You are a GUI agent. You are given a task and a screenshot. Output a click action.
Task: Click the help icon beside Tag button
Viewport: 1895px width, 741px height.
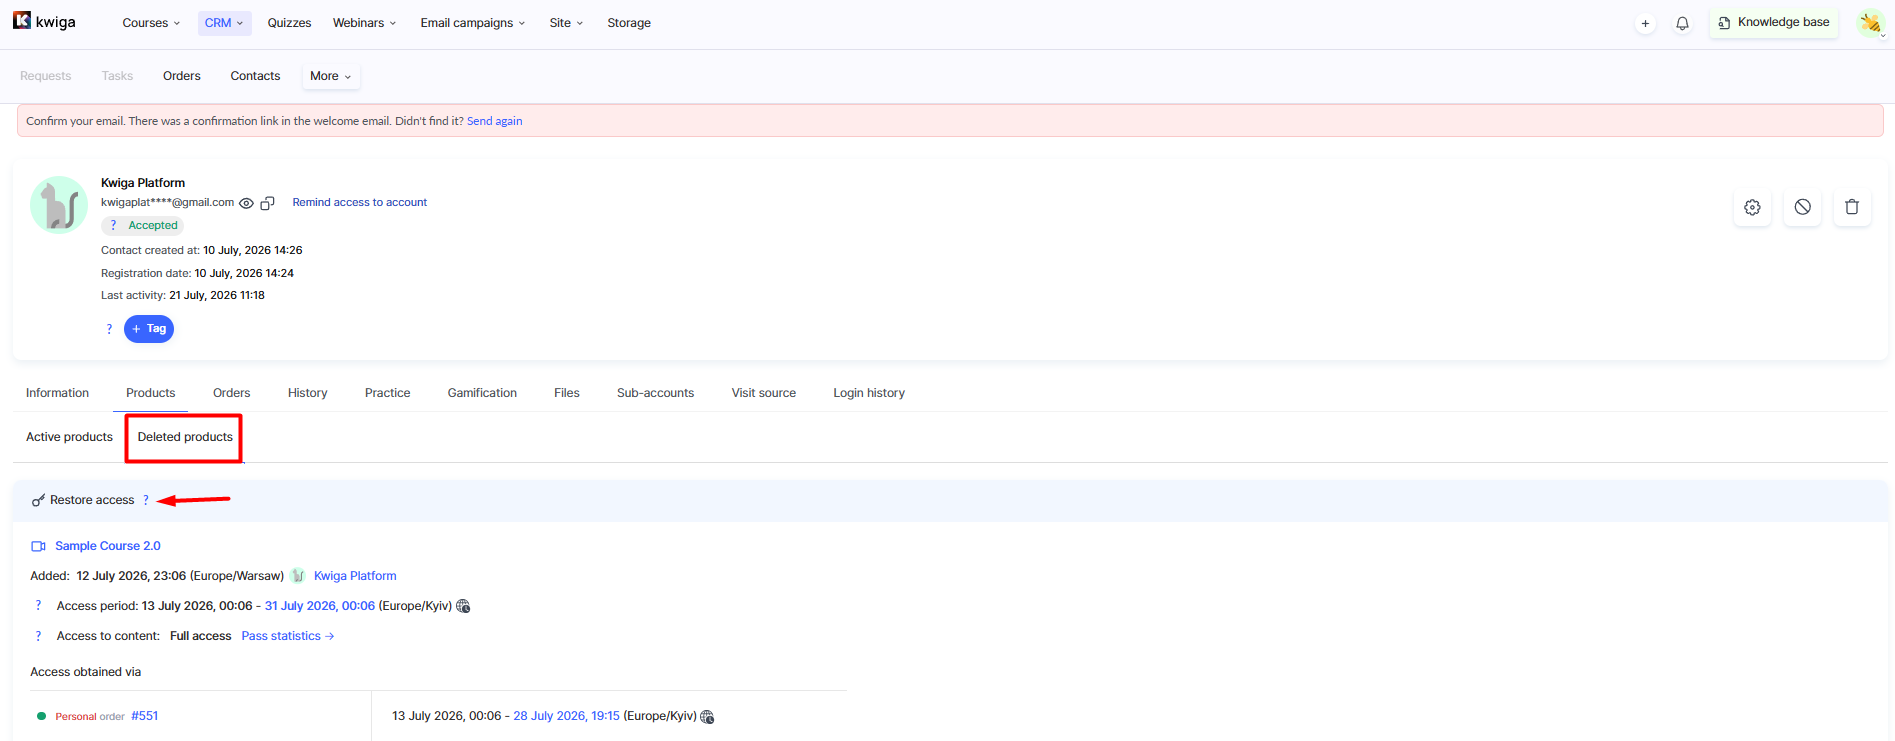(x=109, y=329)
